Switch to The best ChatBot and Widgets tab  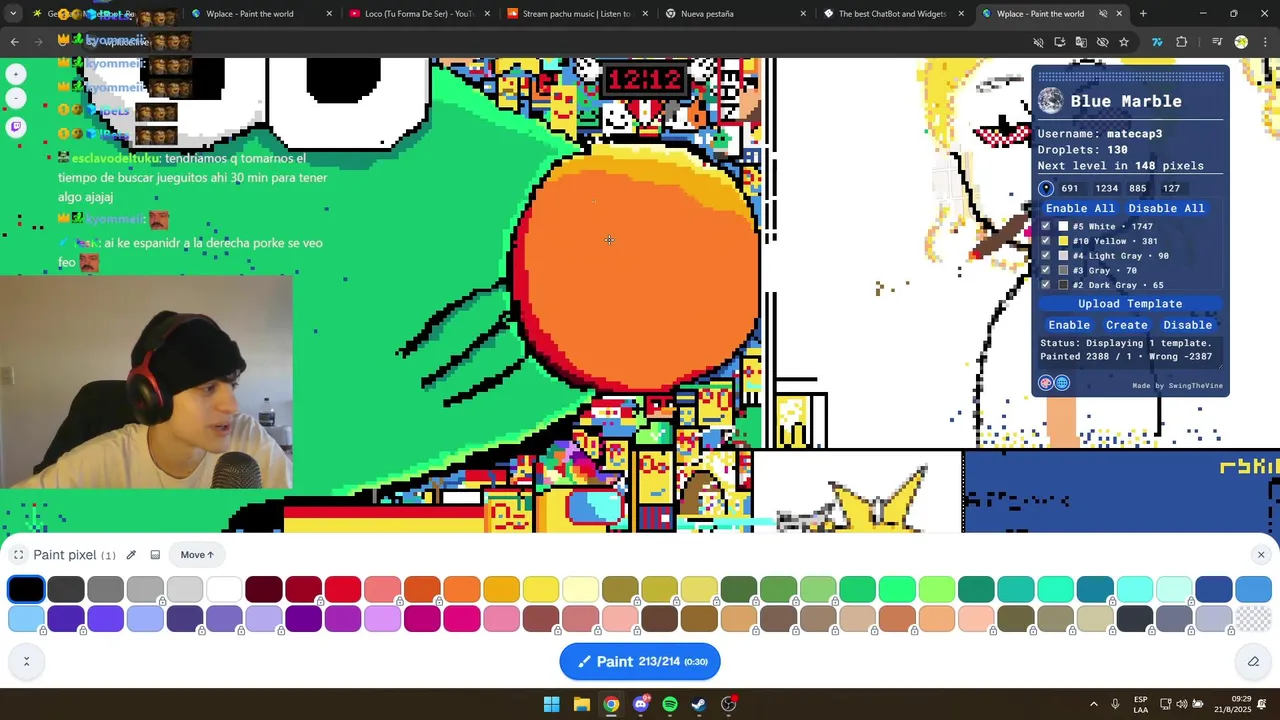pyautogui.click(x=892, y=14)
